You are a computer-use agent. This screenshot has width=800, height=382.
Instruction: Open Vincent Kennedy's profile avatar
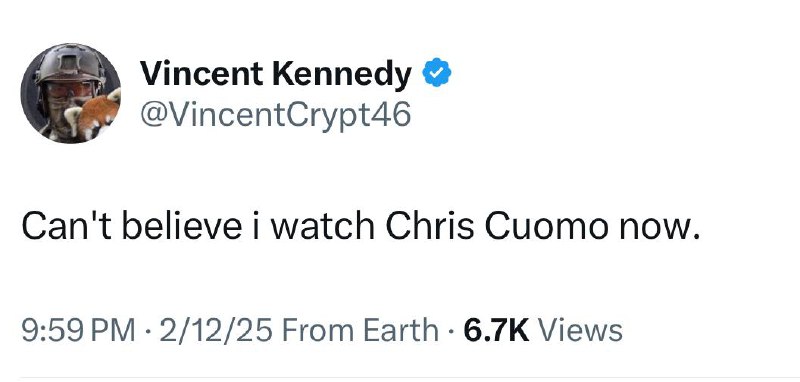[x=70, y=93]
